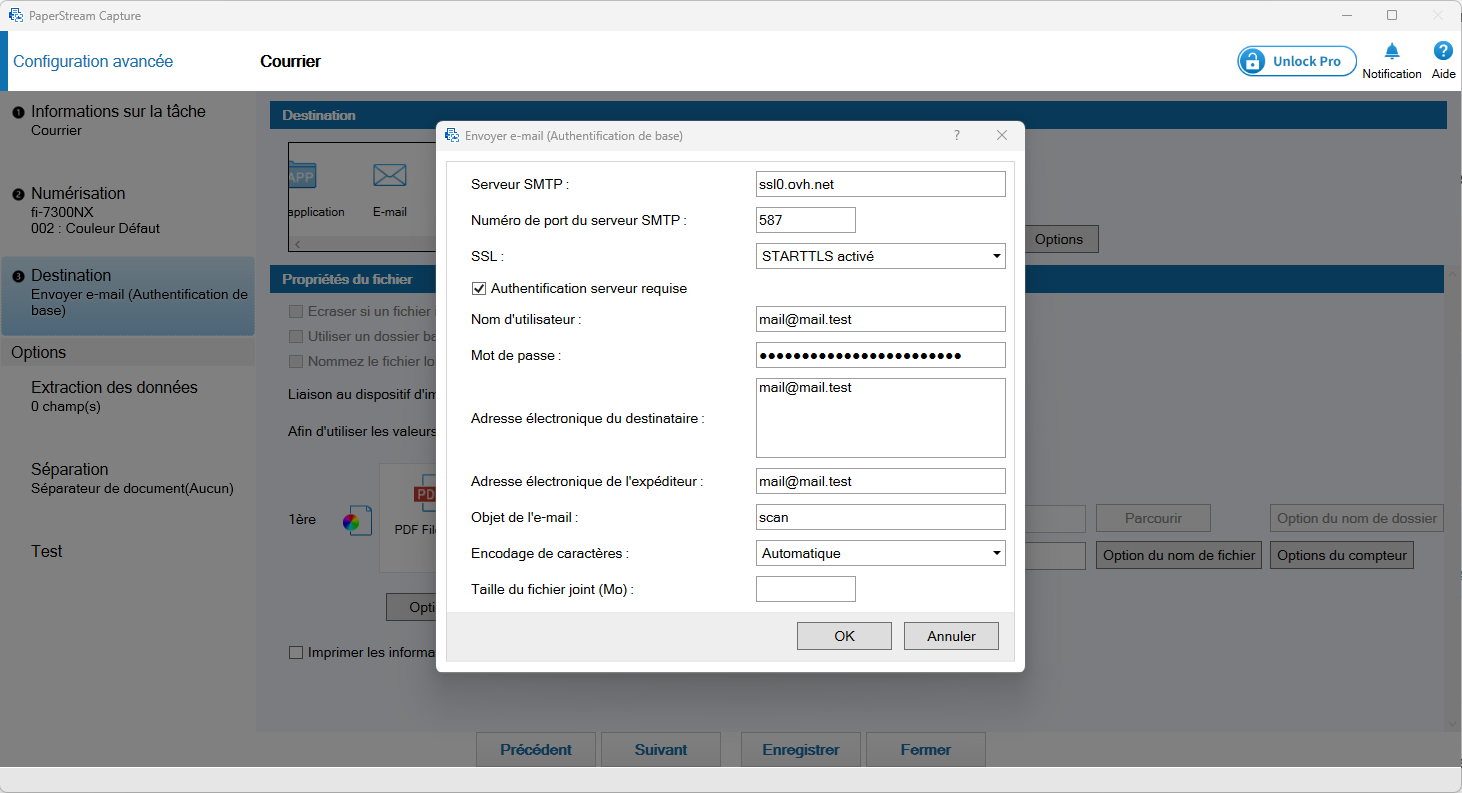Click the Taille du fichier joint field
The image size is (1462, 793).
806,589
